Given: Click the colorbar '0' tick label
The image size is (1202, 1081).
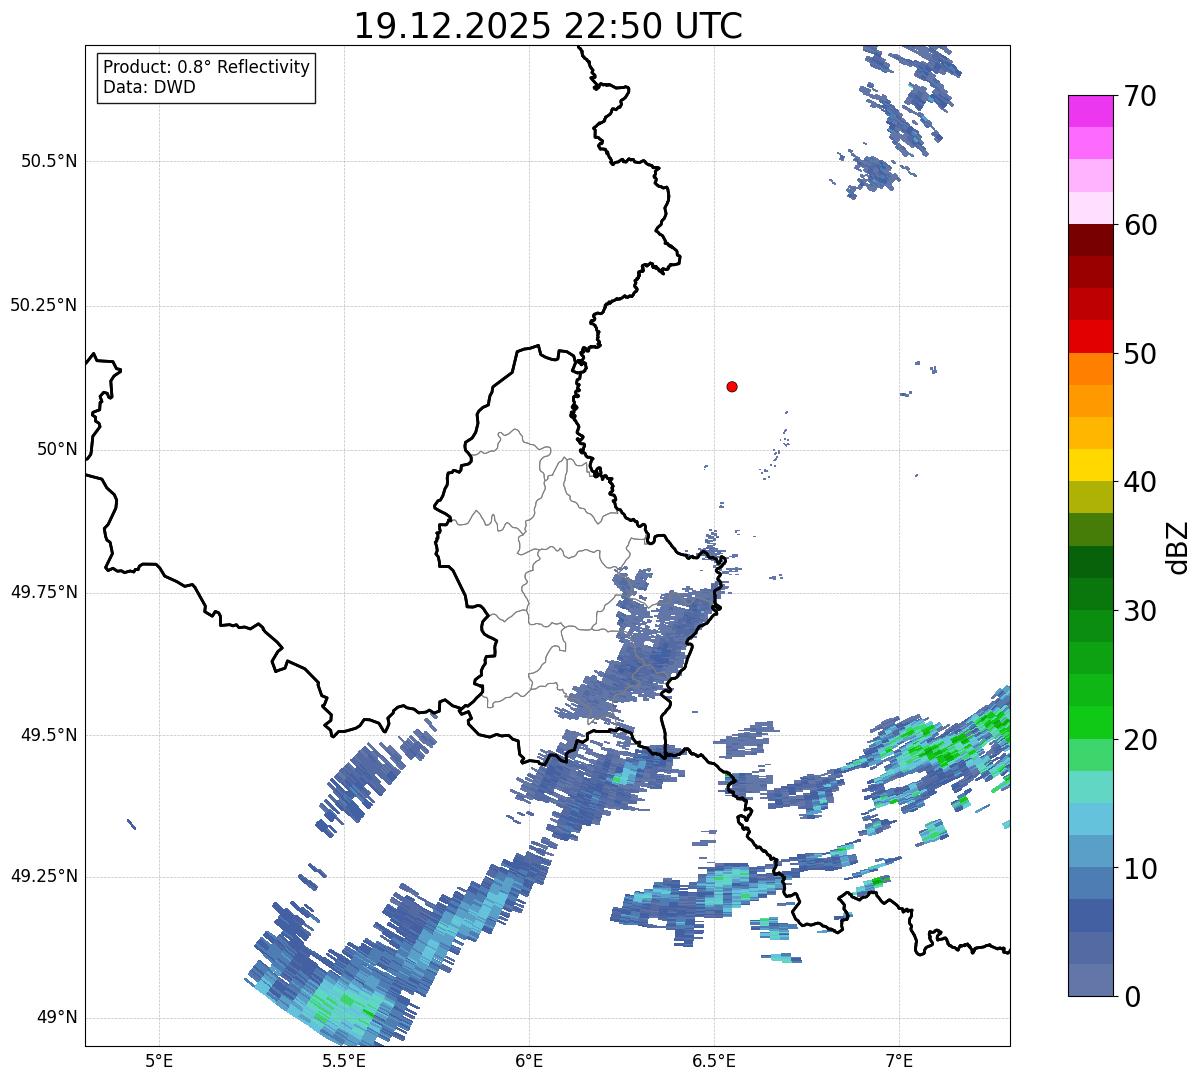Looking at the screenshot, I should pyautogui.click(x=1132, y=998).
